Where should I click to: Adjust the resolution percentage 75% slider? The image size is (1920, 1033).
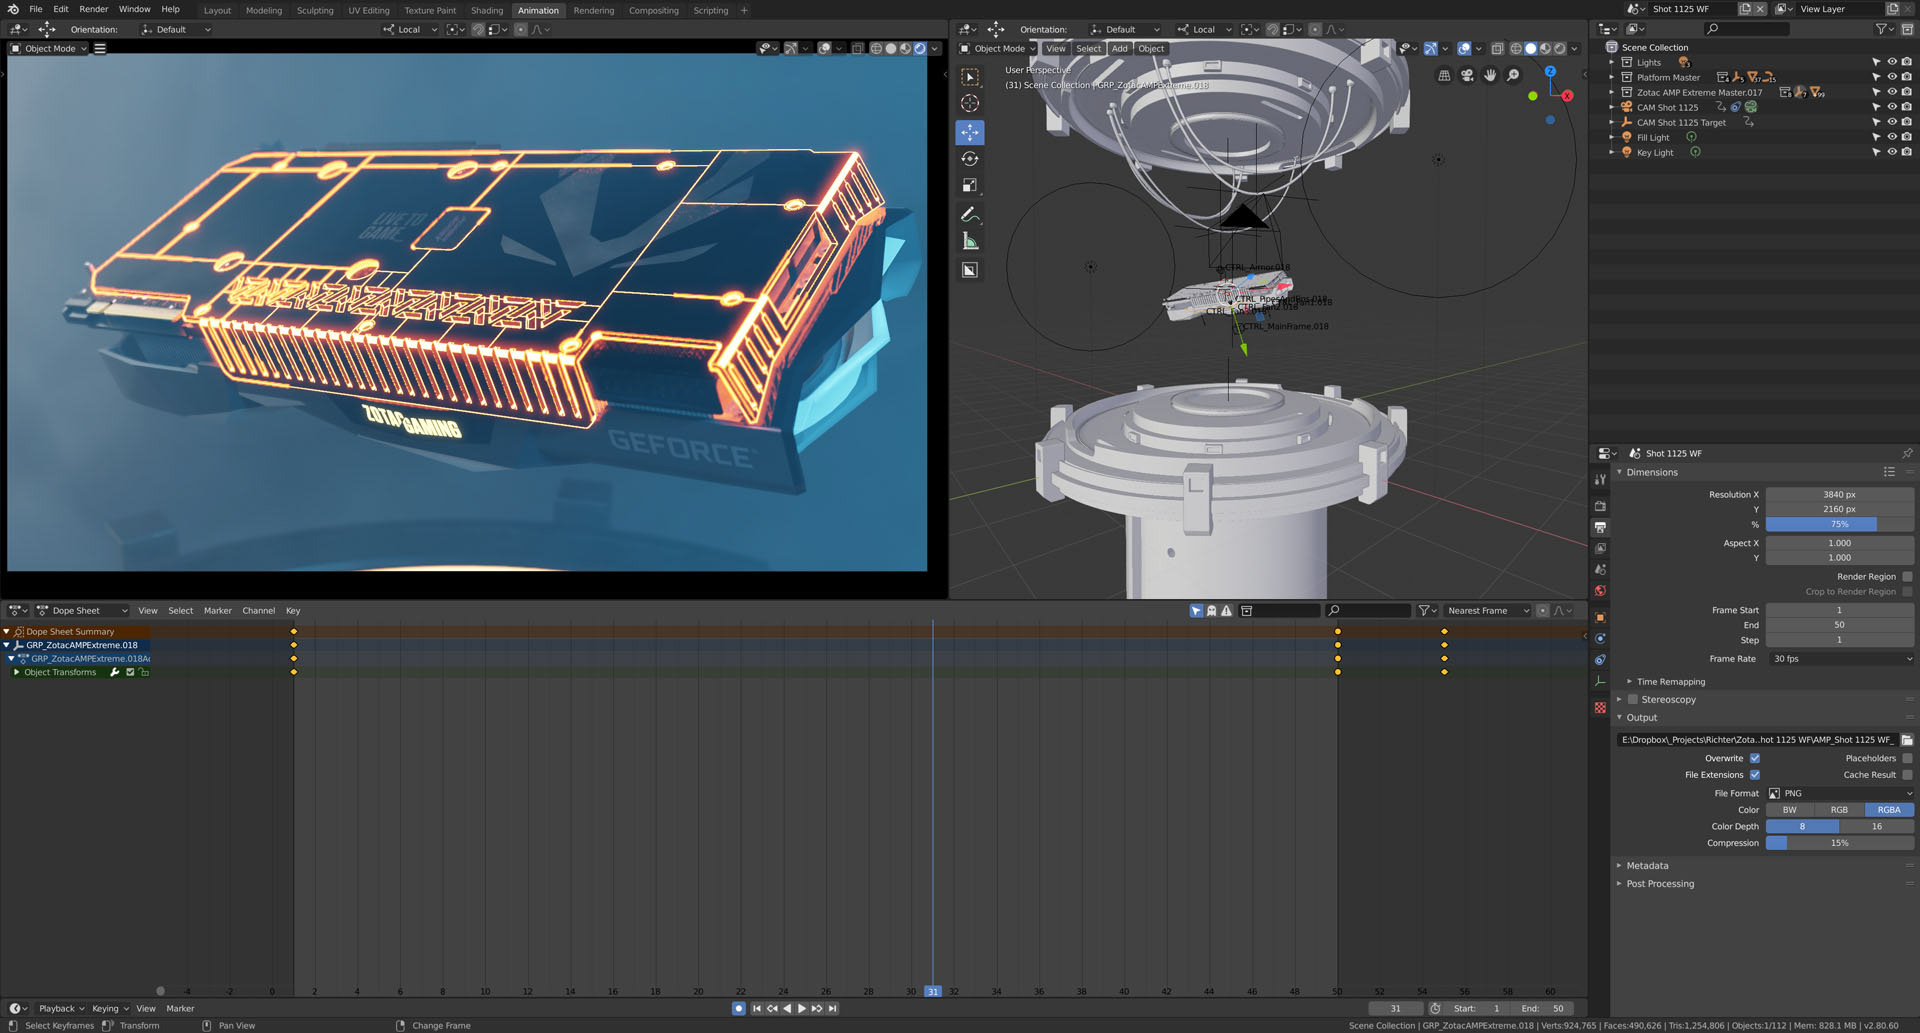point(1840,524)
